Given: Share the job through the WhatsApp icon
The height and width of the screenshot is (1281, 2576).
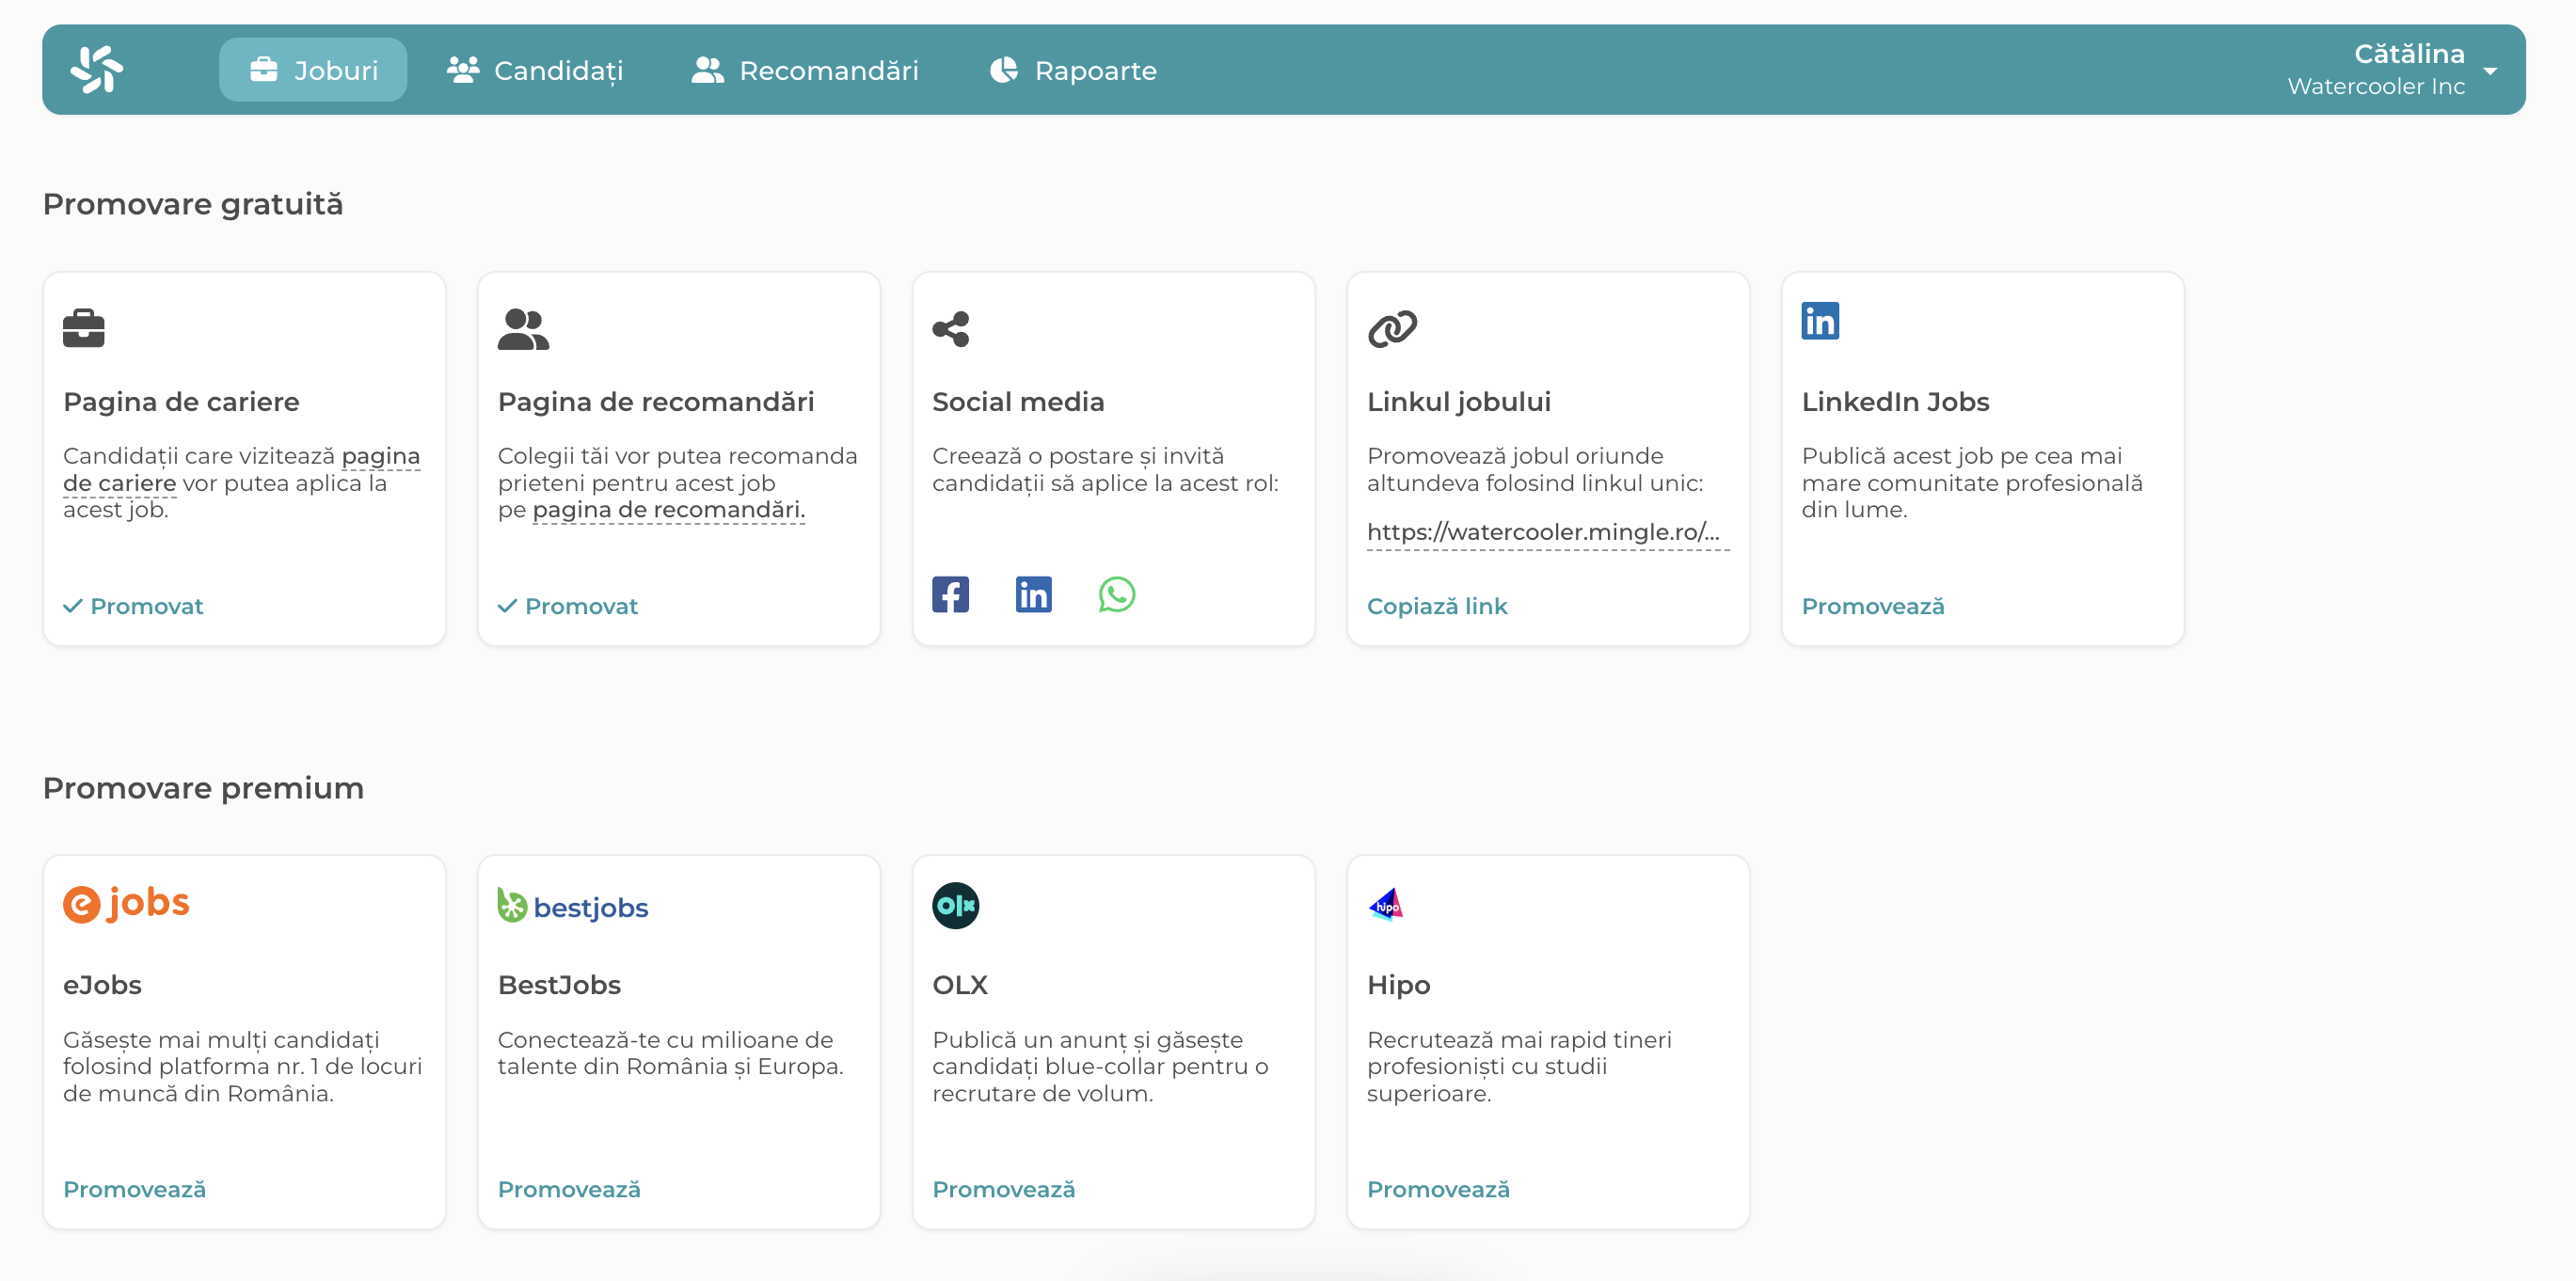Looking at the screenshot, I should click(x=1116, y=594).
